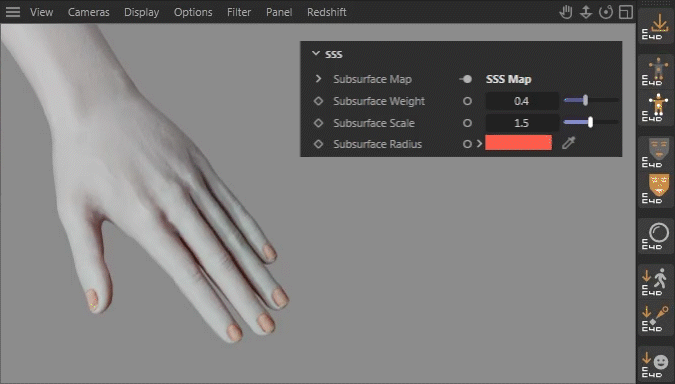Image resolution: width=675 pixels, height=384 pixels.
Task: Click the E4D import smiley face icon
Action: (x=656, y=364)
